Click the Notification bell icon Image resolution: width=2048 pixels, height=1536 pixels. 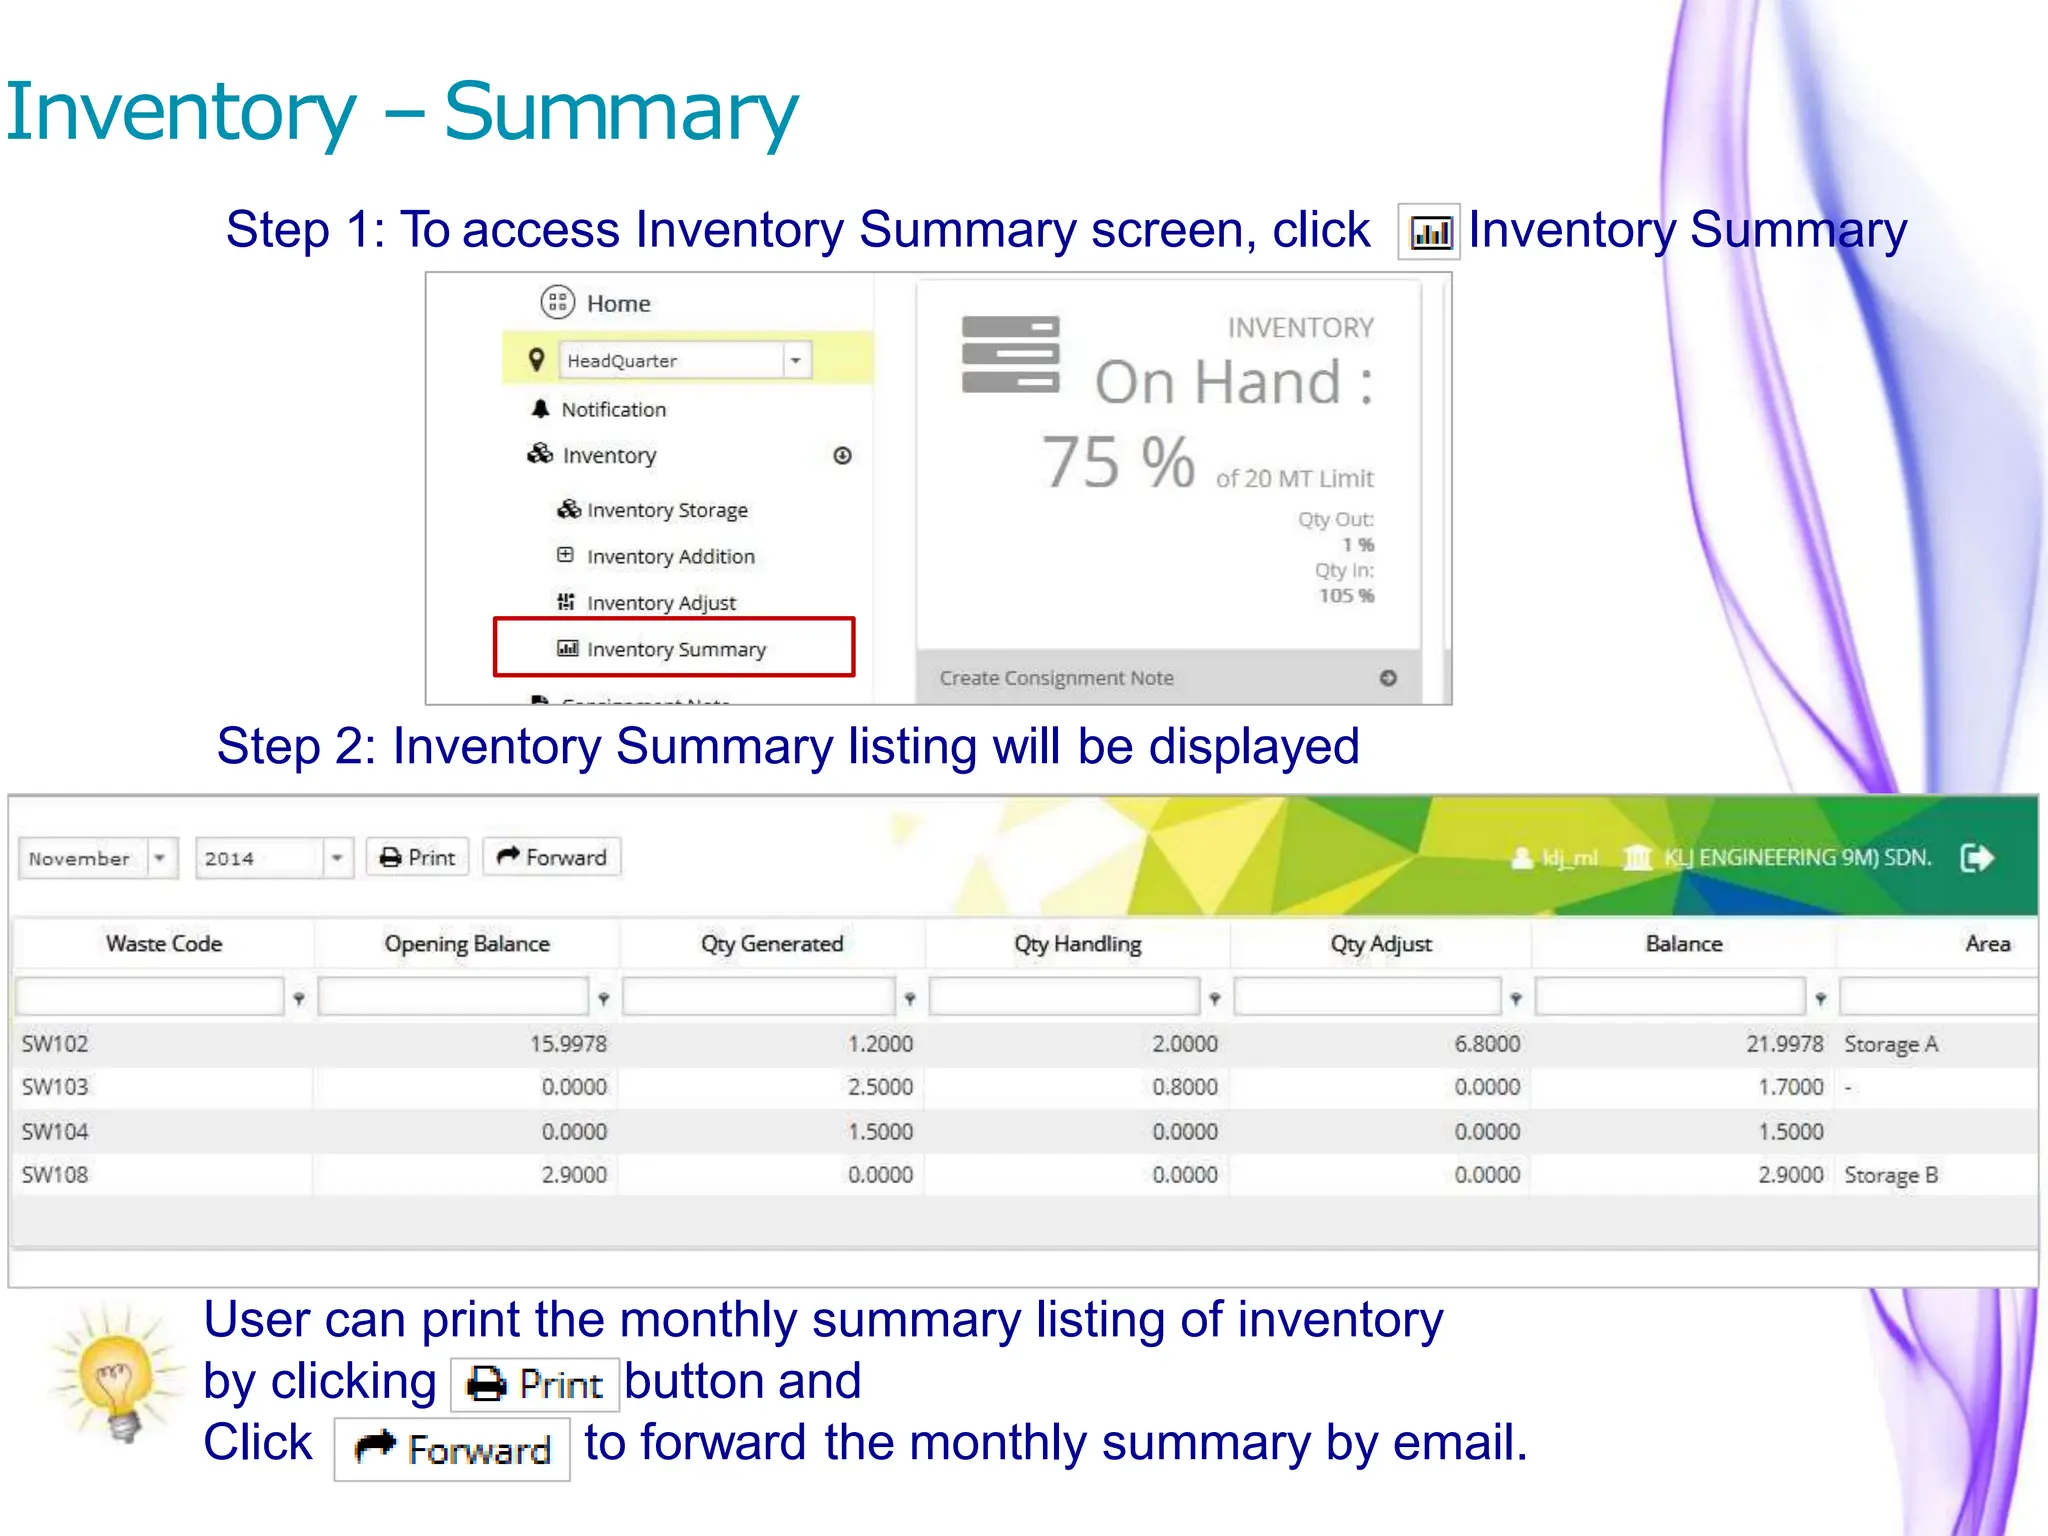pos(541,409)
